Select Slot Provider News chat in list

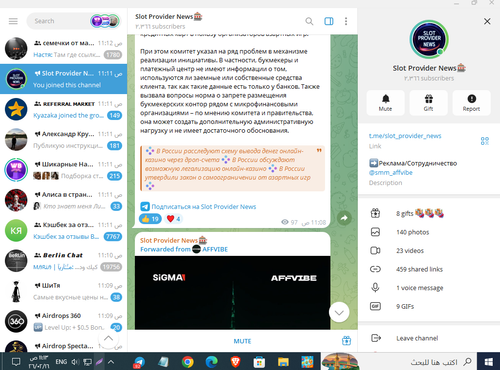coord(63,79)
